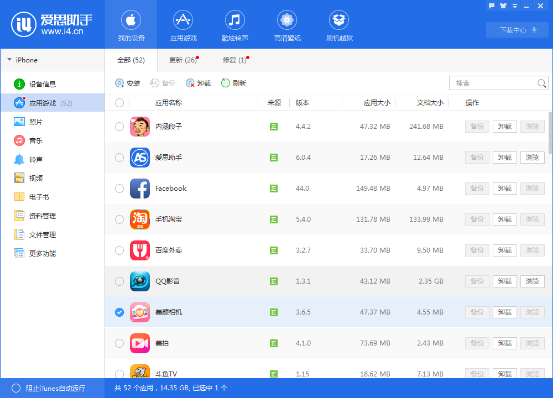This screenshot has width=553, height=399.
Task: Click the browse button on the QQ app row
Action: tap(532, 281)
